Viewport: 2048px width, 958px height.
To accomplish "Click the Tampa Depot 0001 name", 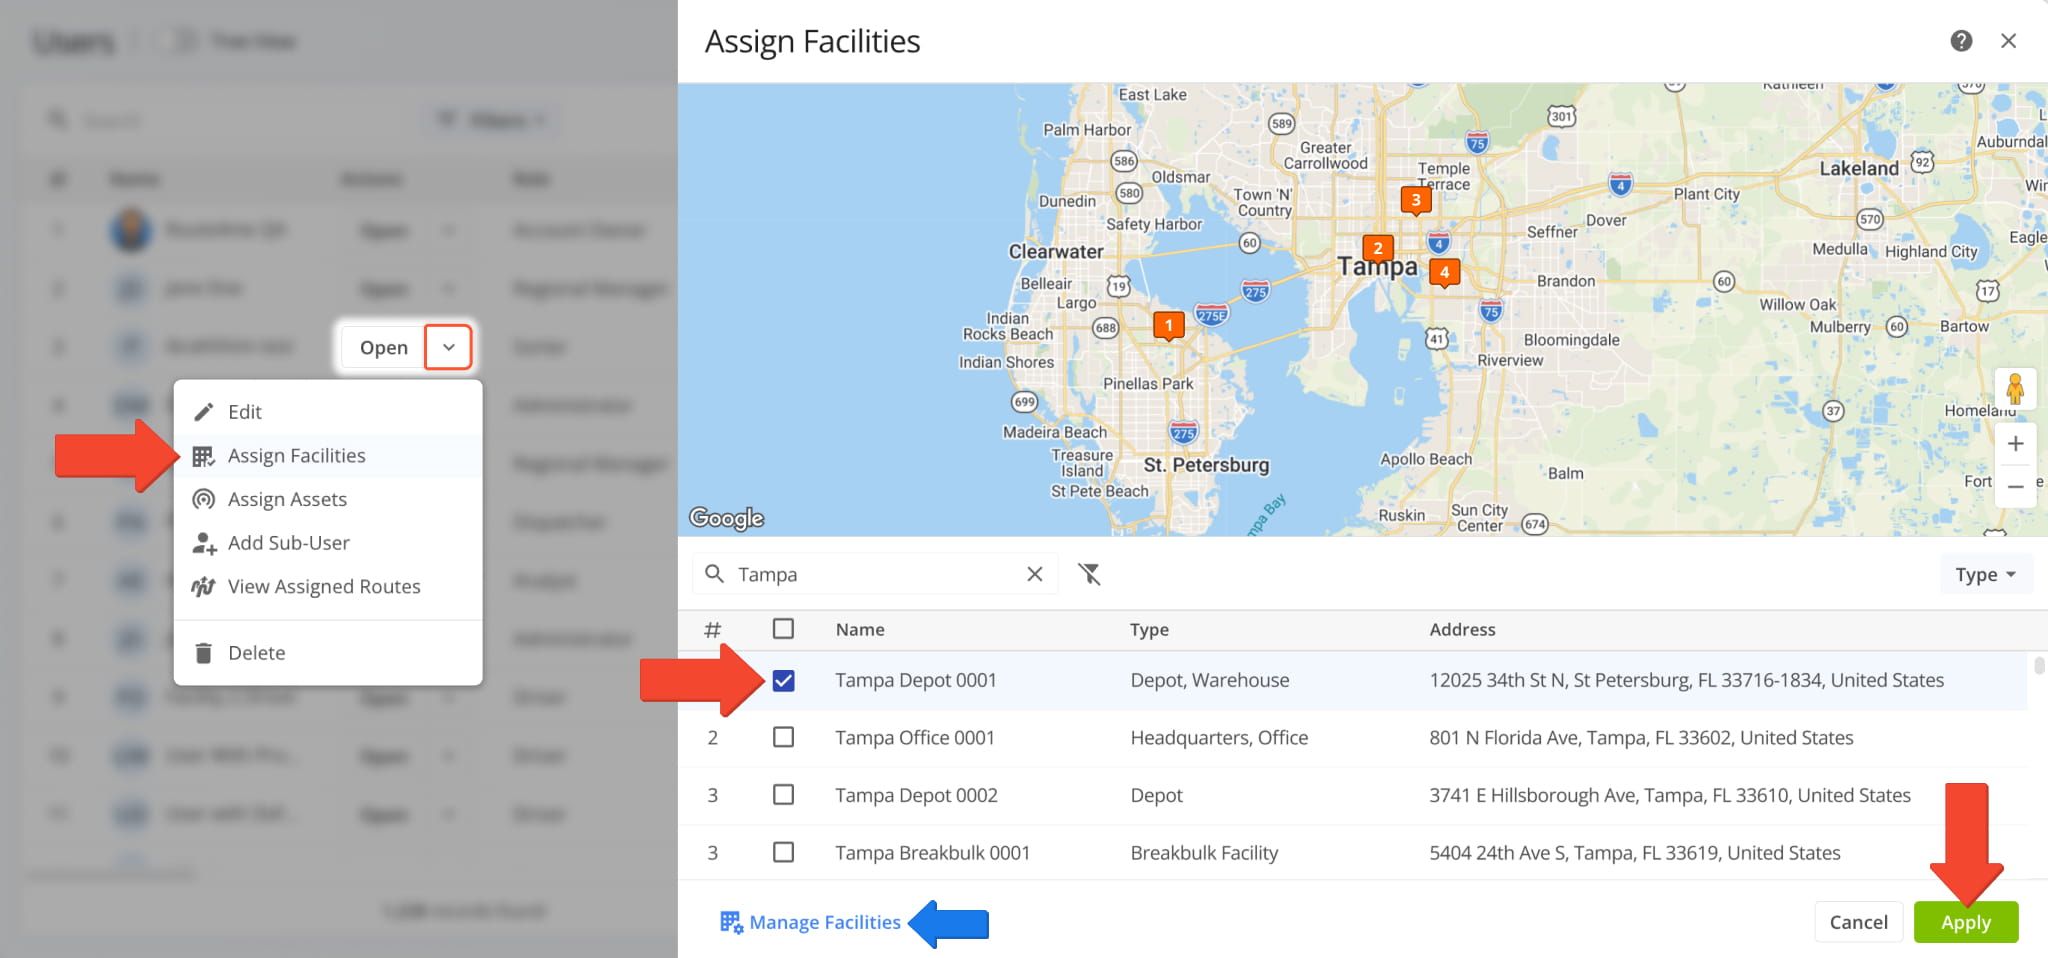I will pos(916,680).
